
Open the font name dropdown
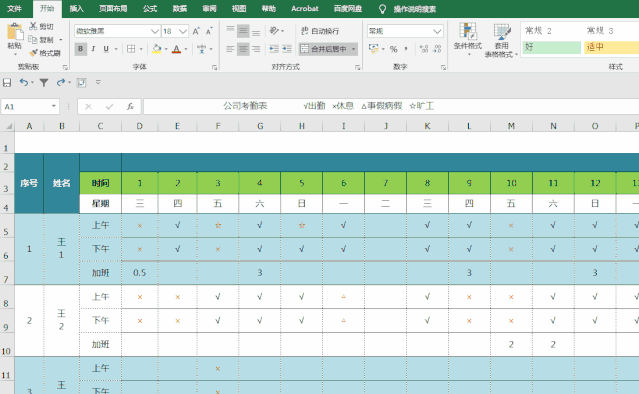(x=155, y=31)
